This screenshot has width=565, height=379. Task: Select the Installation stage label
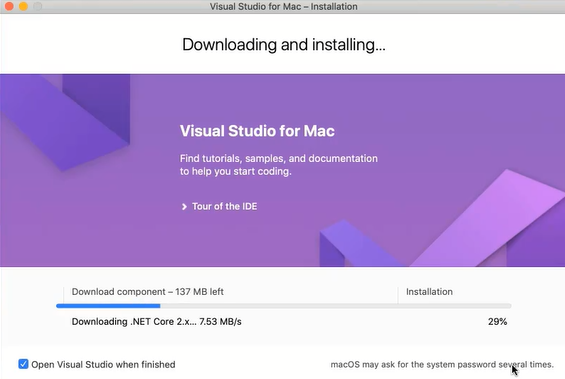[429, 291]
